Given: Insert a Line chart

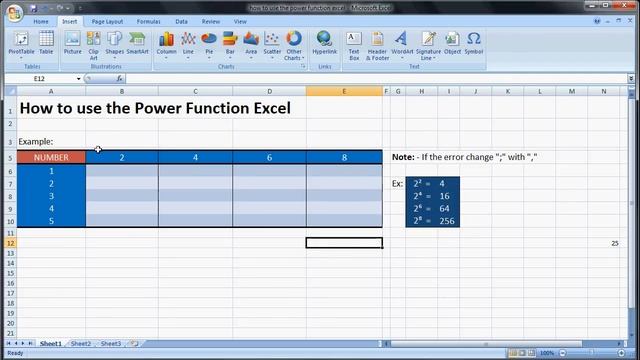Looking at the screenshot, I should [x=188, y=45].
